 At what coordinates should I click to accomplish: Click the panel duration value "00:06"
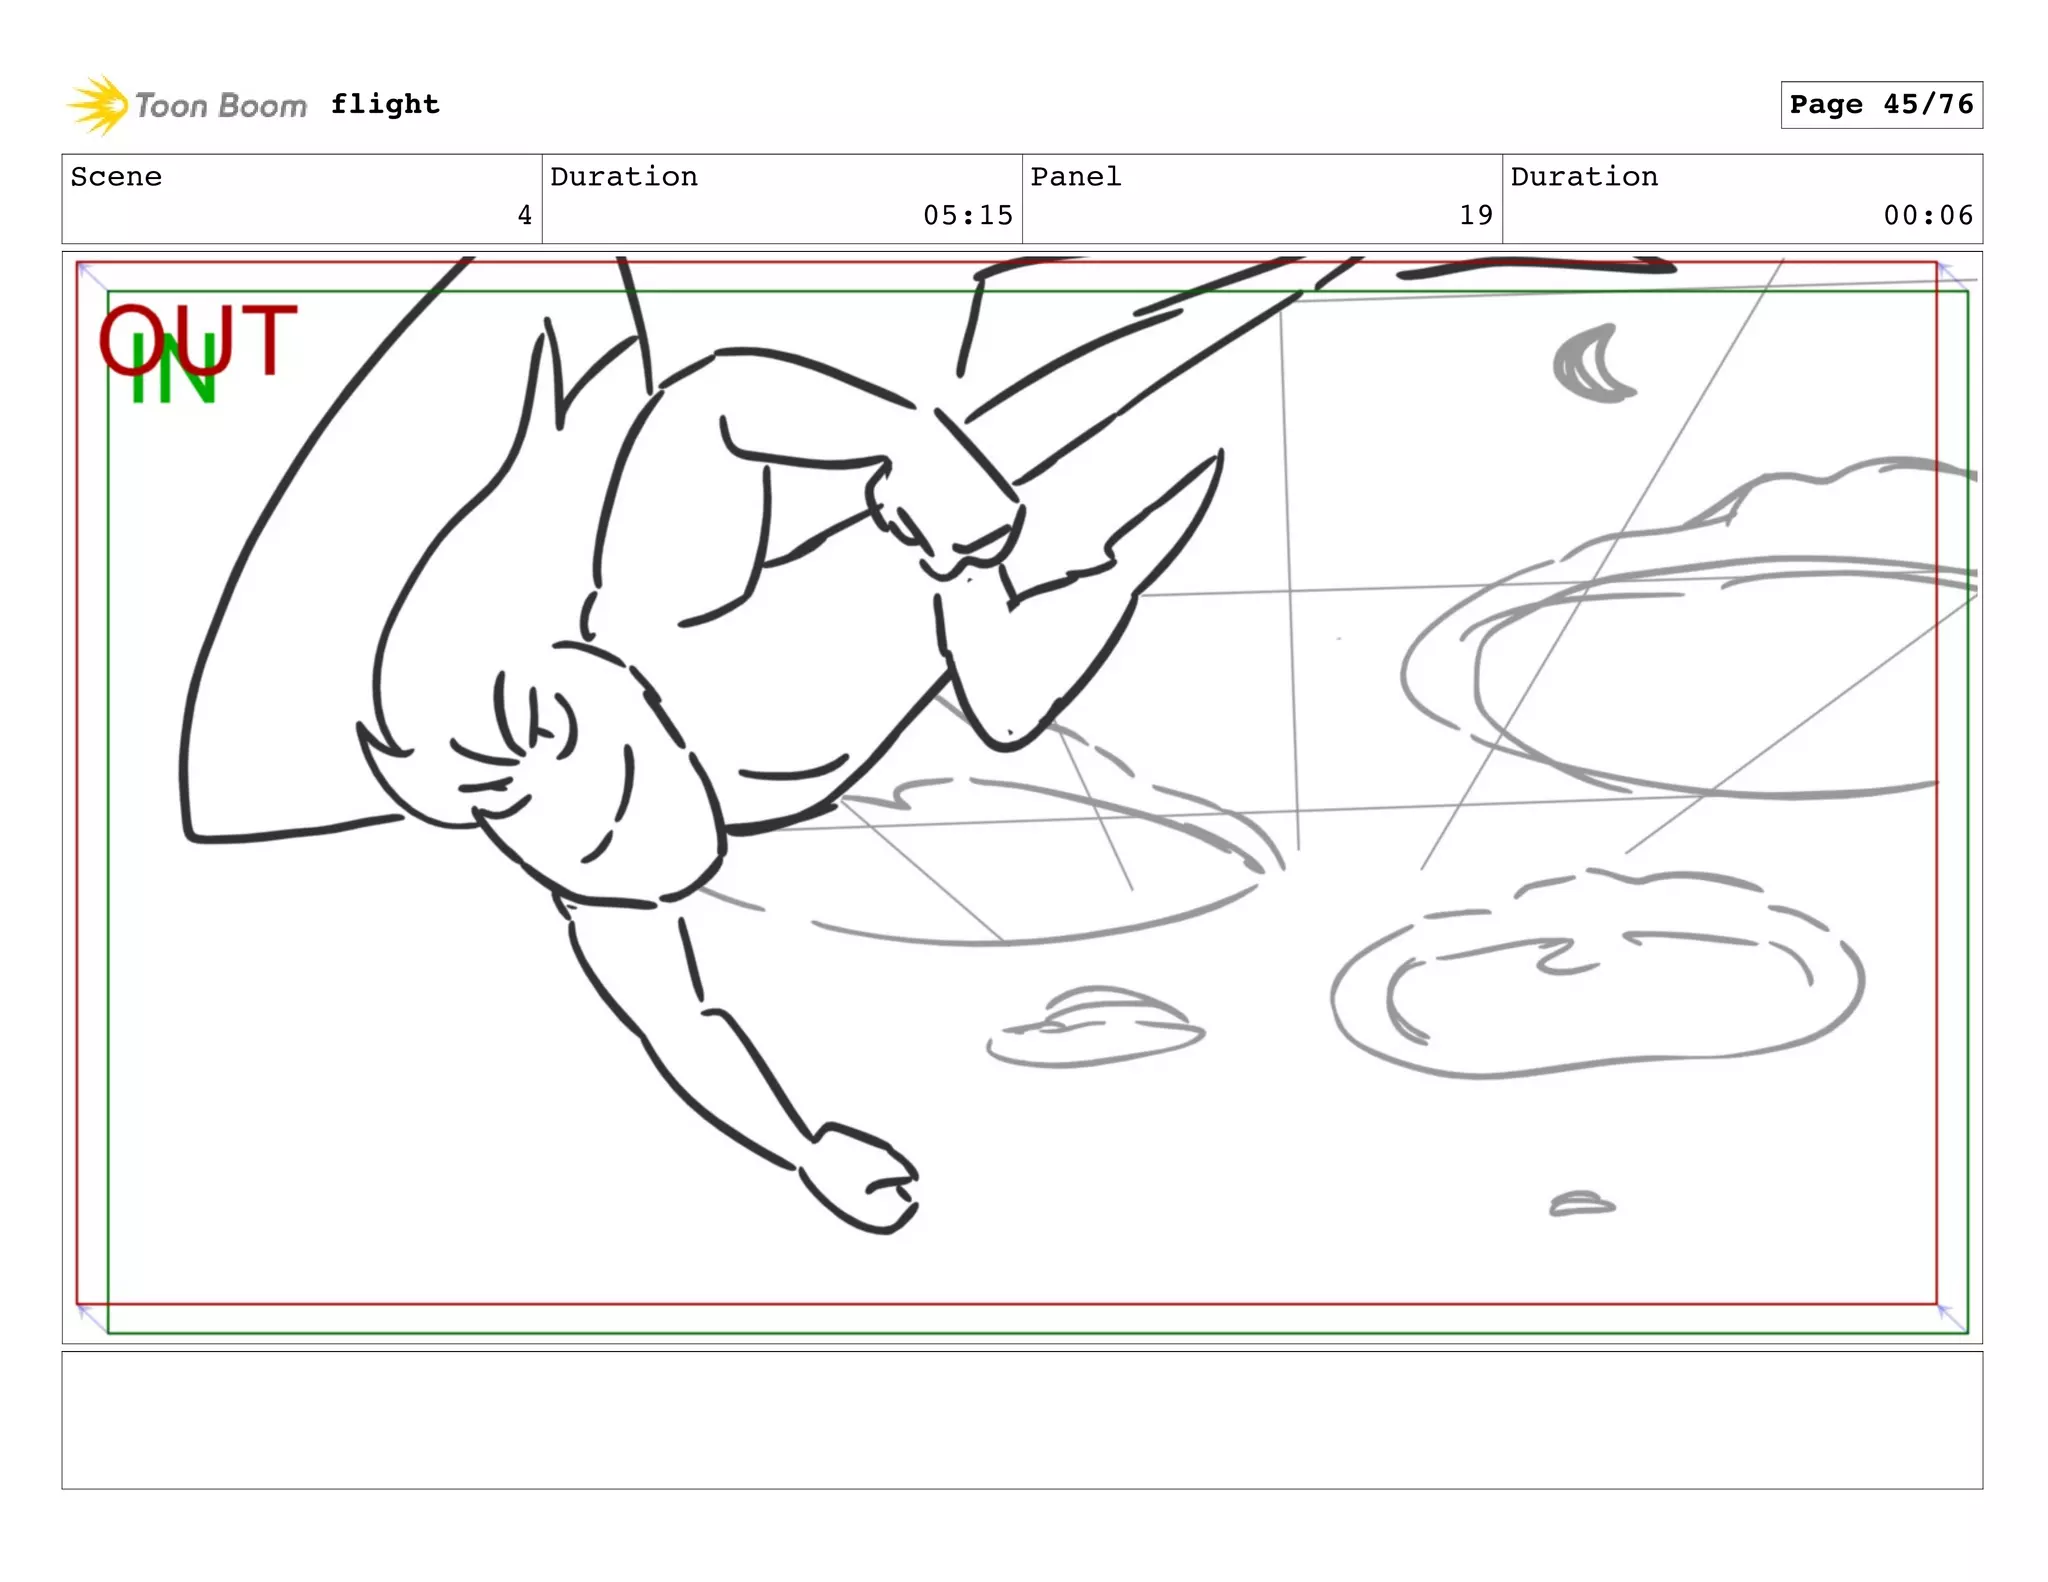point(1928,215)
